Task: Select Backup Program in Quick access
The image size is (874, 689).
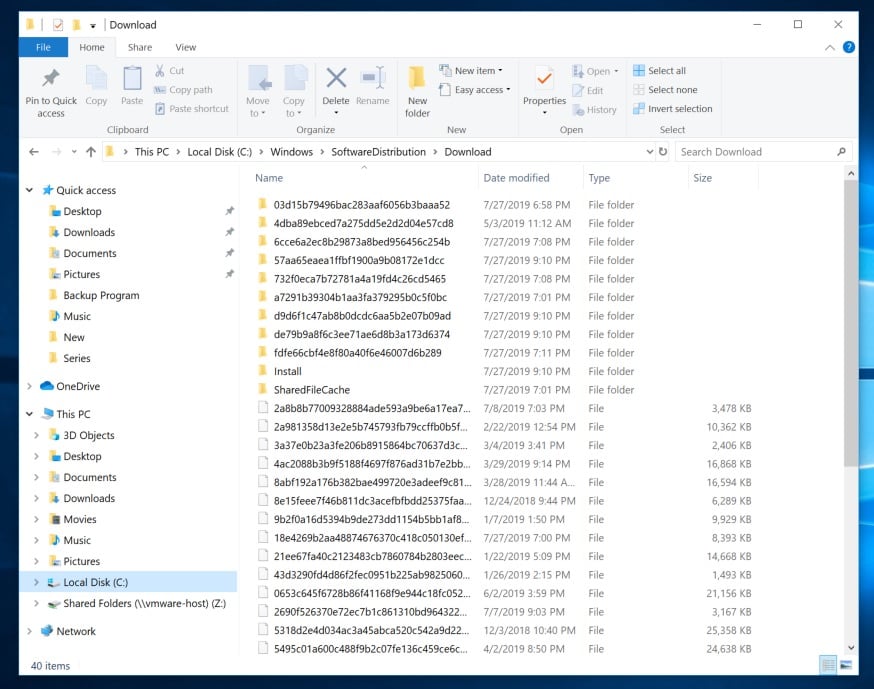Action: click(101, 295)
